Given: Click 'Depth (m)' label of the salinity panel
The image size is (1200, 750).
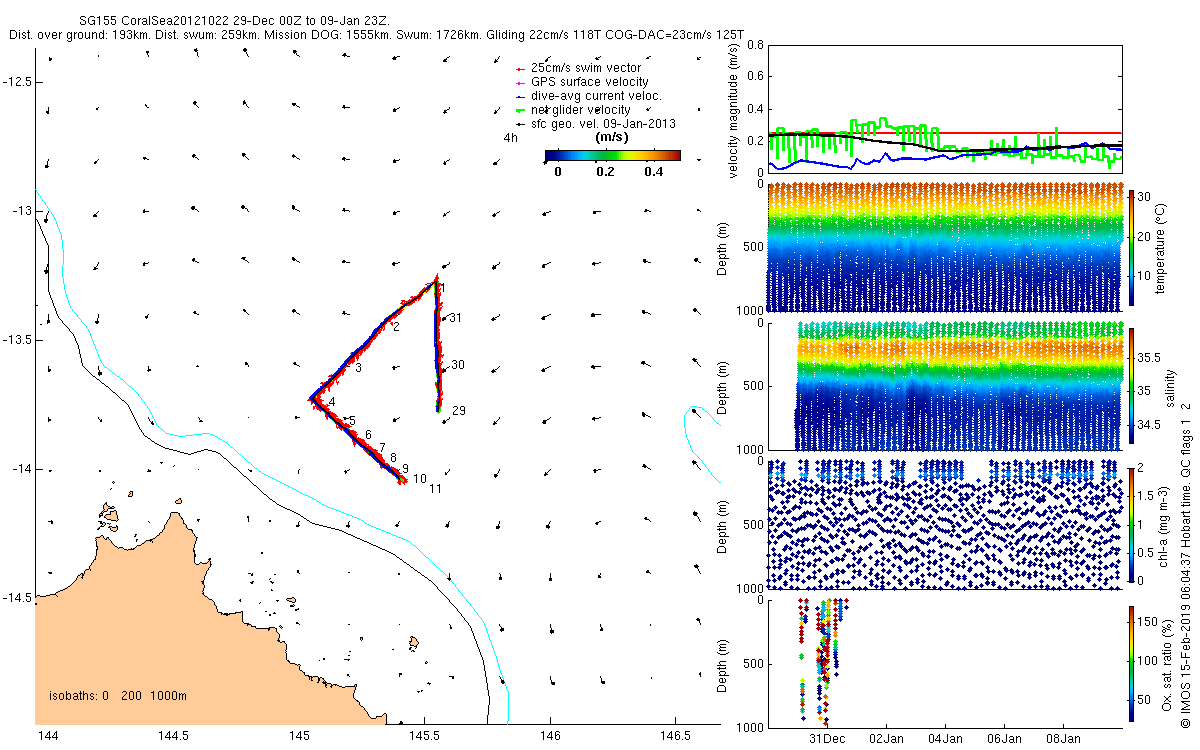Looking at the screenshot, I should [724, 388].
